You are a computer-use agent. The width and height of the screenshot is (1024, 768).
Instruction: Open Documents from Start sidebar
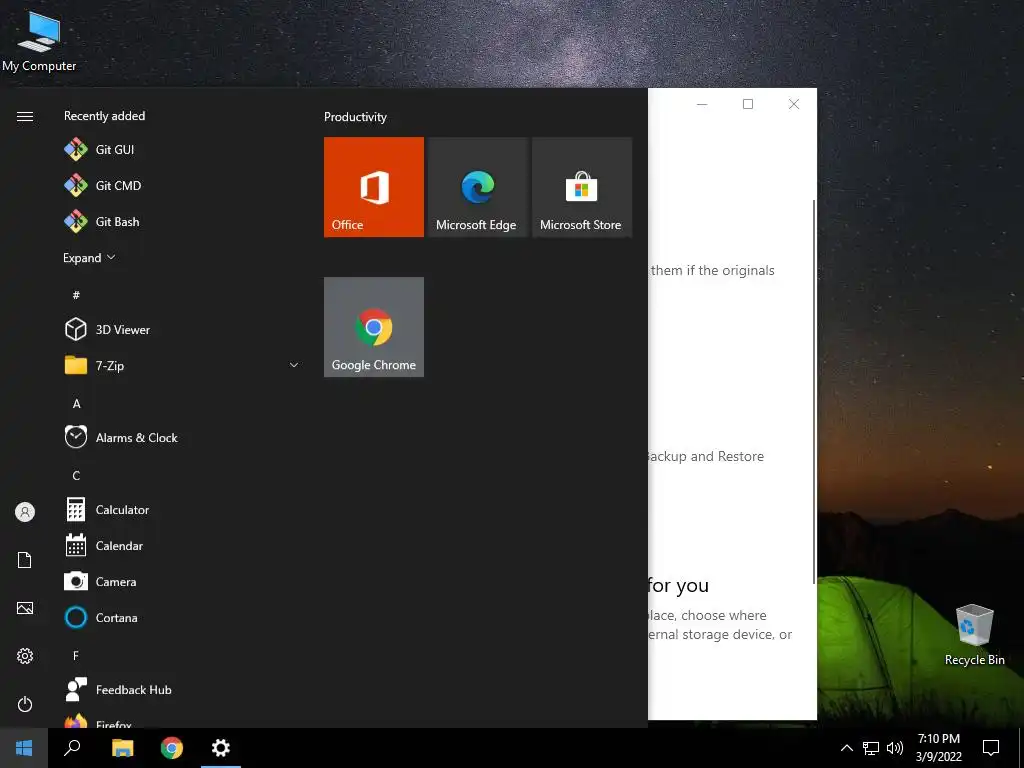[x=25, y=560]
